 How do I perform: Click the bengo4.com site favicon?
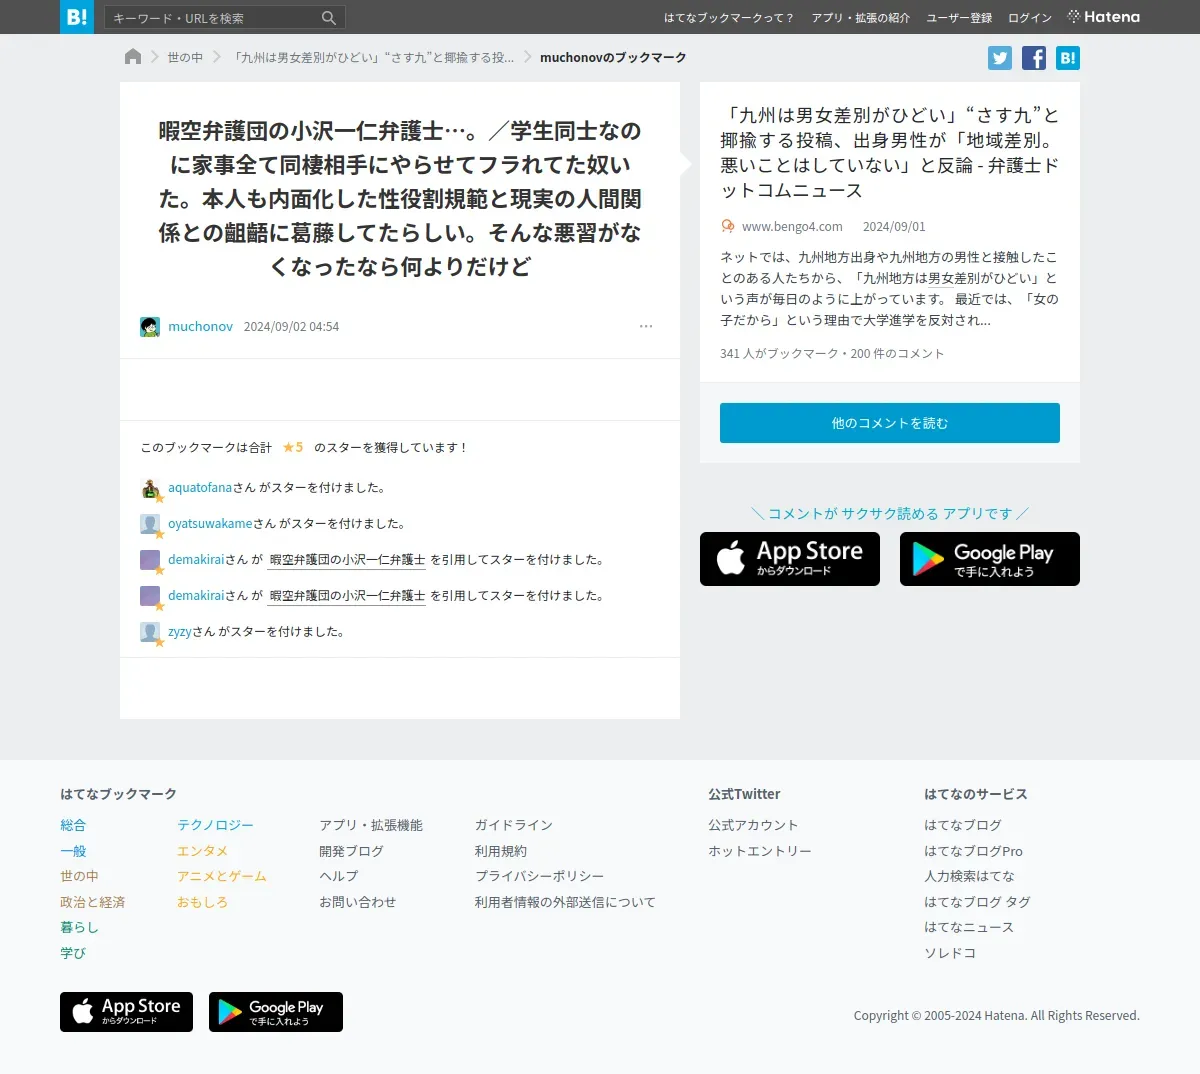click(728, 226)
